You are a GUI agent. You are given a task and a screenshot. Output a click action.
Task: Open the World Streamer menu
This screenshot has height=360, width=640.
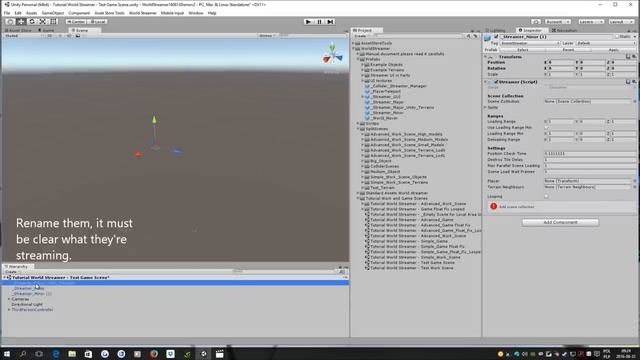coord(142,13)
